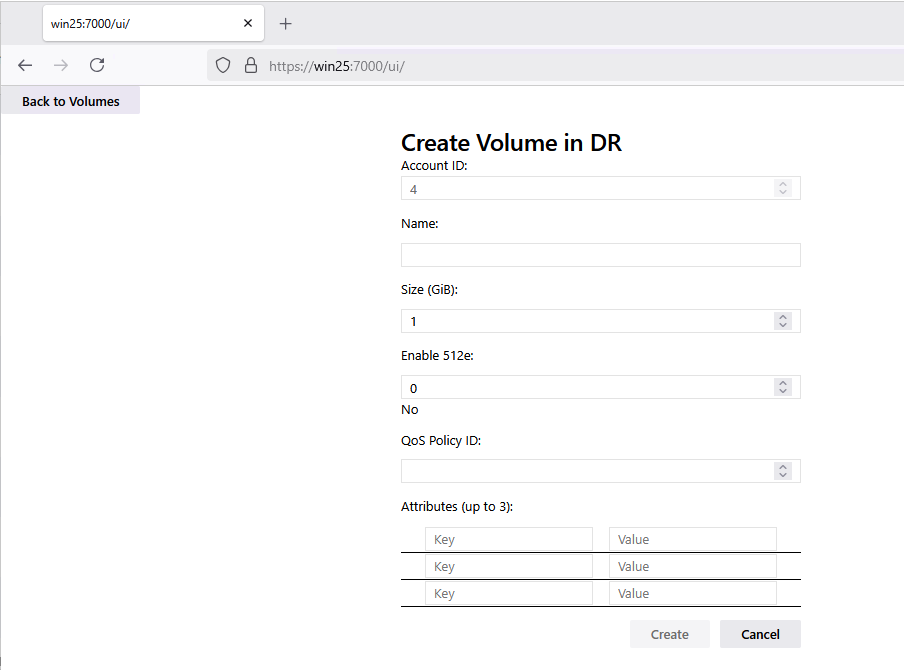Click the second attribute Key field
The width and height of the screenshot is (904, 670).
508,566
